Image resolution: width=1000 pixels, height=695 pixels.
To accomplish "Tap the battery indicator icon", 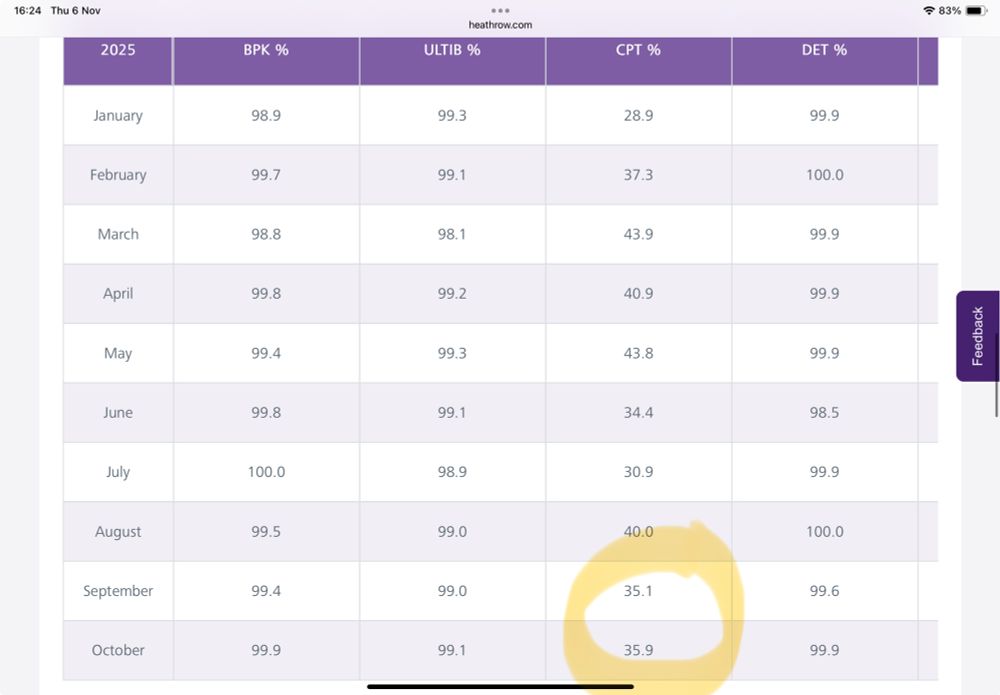I will (976, 10).
